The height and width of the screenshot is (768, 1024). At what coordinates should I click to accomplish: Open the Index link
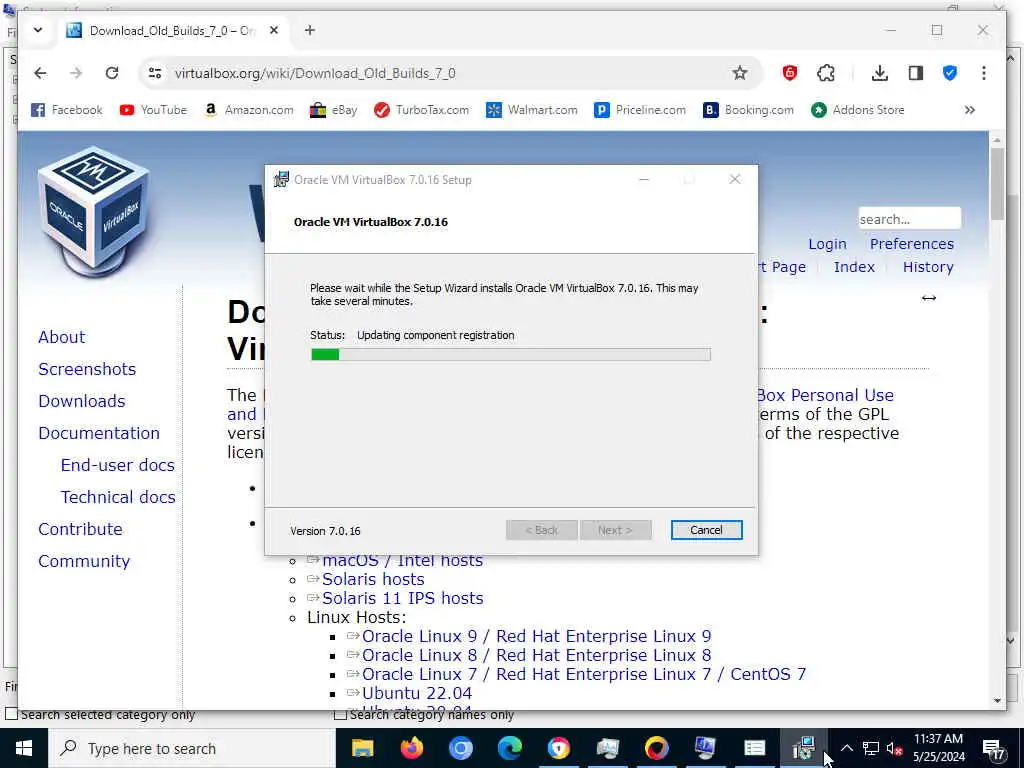click(854, 267)
